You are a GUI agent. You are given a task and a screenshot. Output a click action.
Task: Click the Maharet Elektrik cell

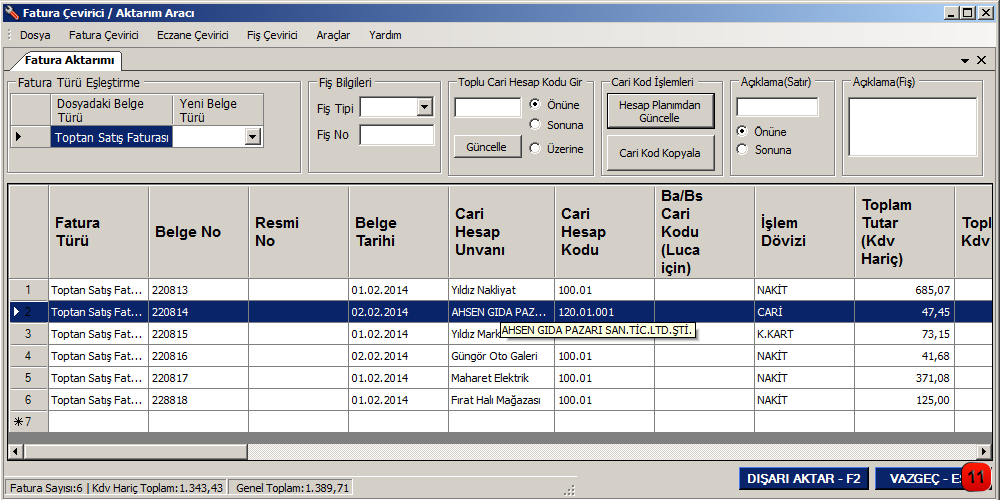(x=501, y=378)
